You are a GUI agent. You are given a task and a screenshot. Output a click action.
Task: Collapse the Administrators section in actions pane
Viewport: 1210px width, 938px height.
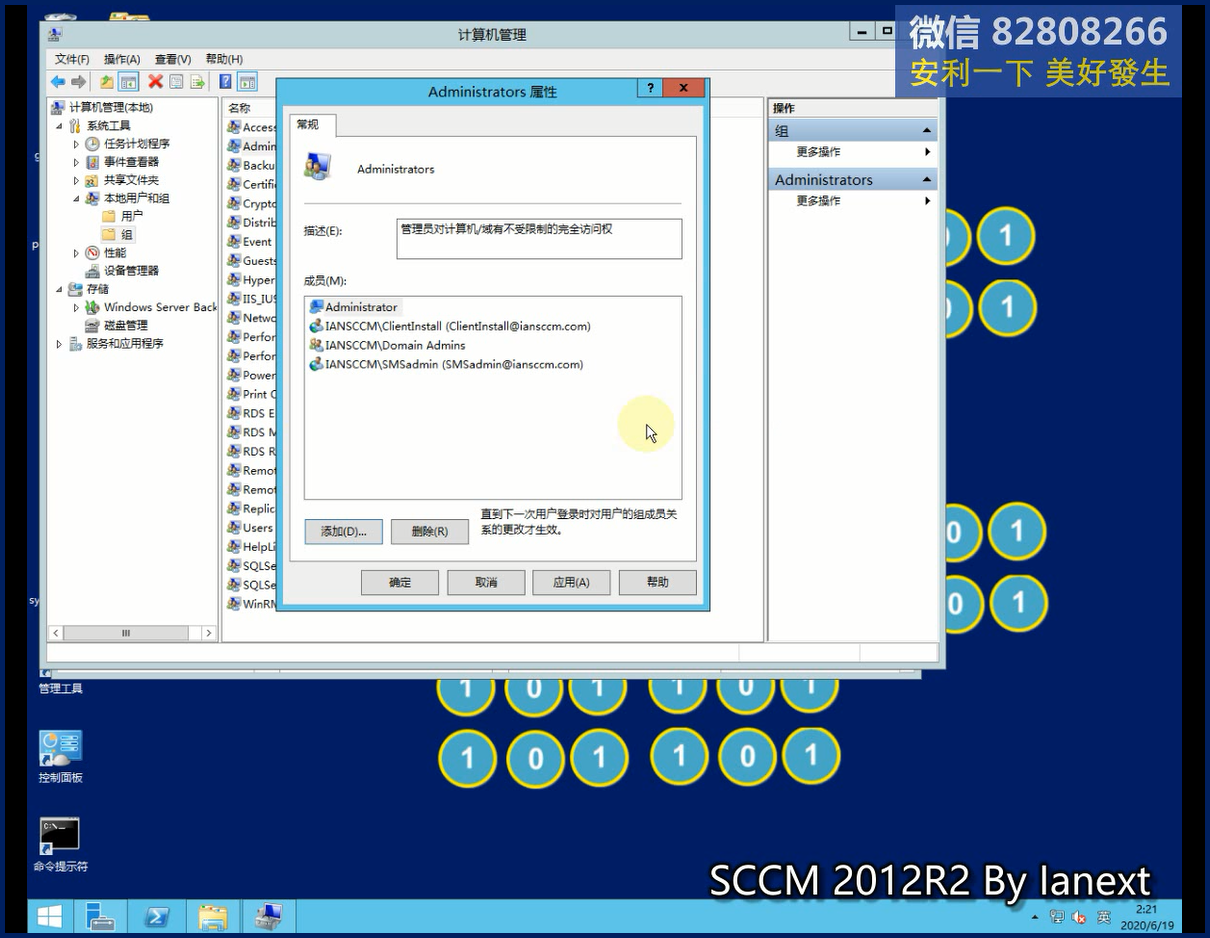(x=927, y=180)
